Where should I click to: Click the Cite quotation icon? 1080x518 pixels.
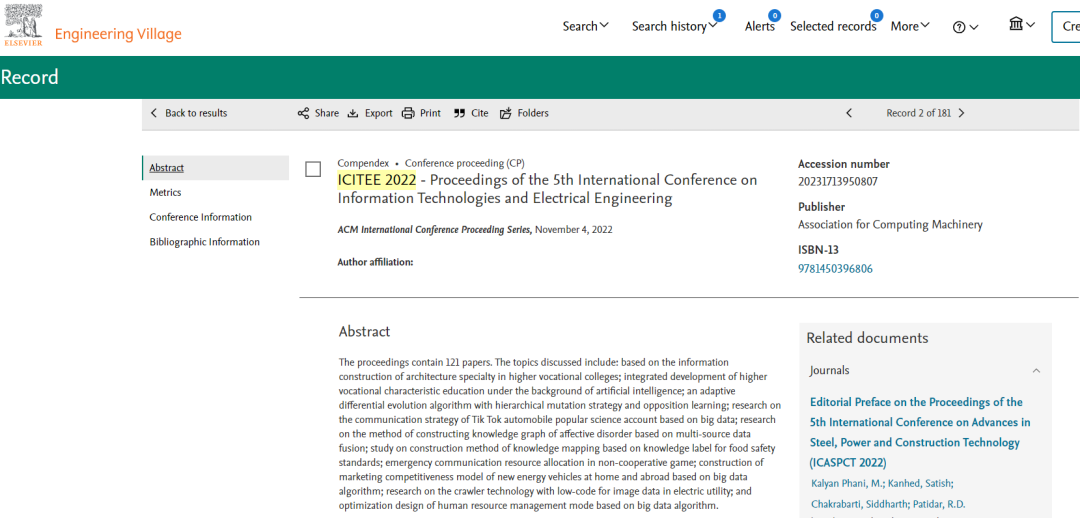(x=459, y=113)
